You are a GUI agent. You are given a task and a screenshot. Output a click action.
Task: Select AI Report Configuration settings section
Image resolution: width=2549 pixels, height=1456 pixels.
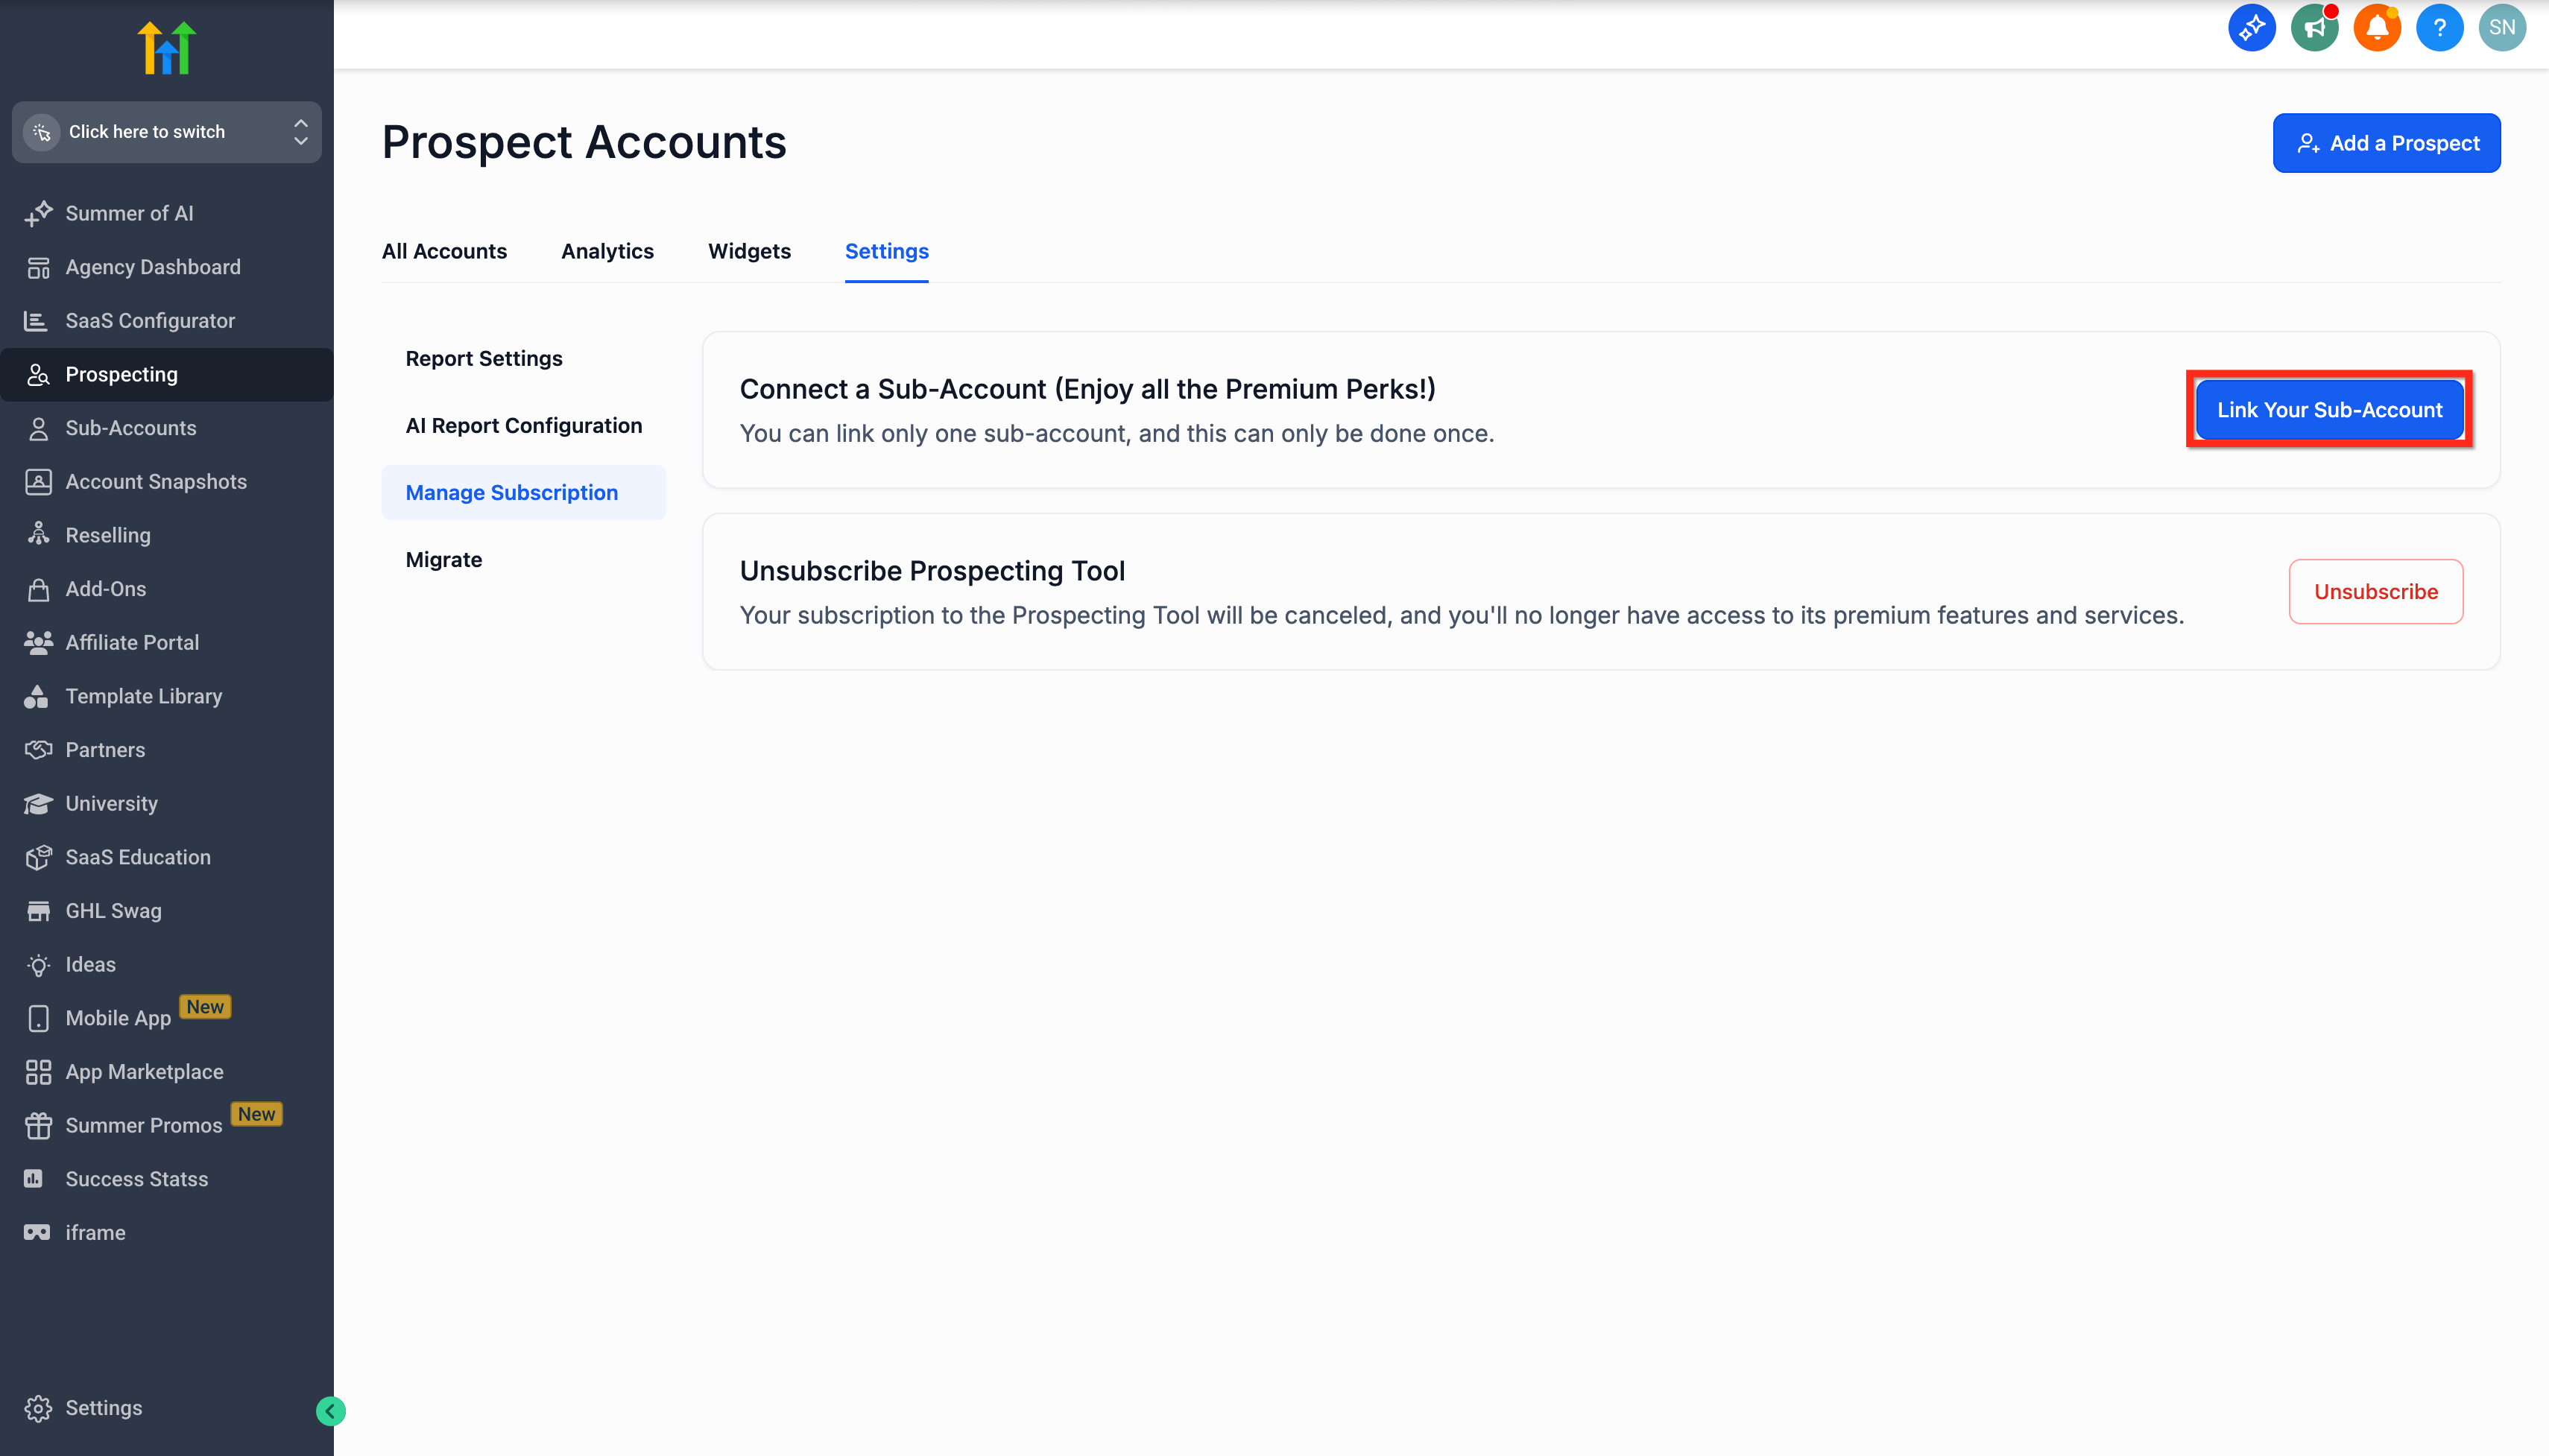tap(523, 425)
